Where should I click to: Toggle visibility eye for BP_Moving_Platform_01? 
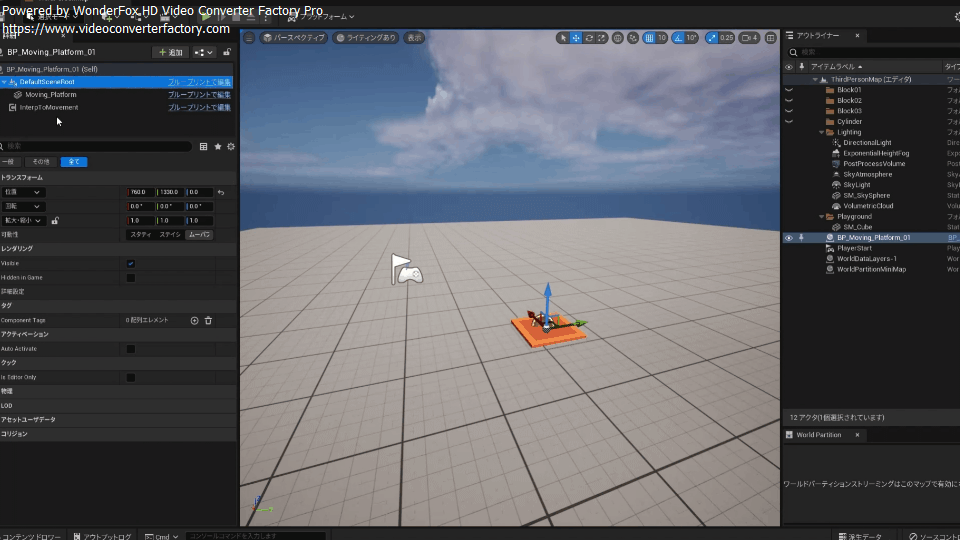point(788,238)
